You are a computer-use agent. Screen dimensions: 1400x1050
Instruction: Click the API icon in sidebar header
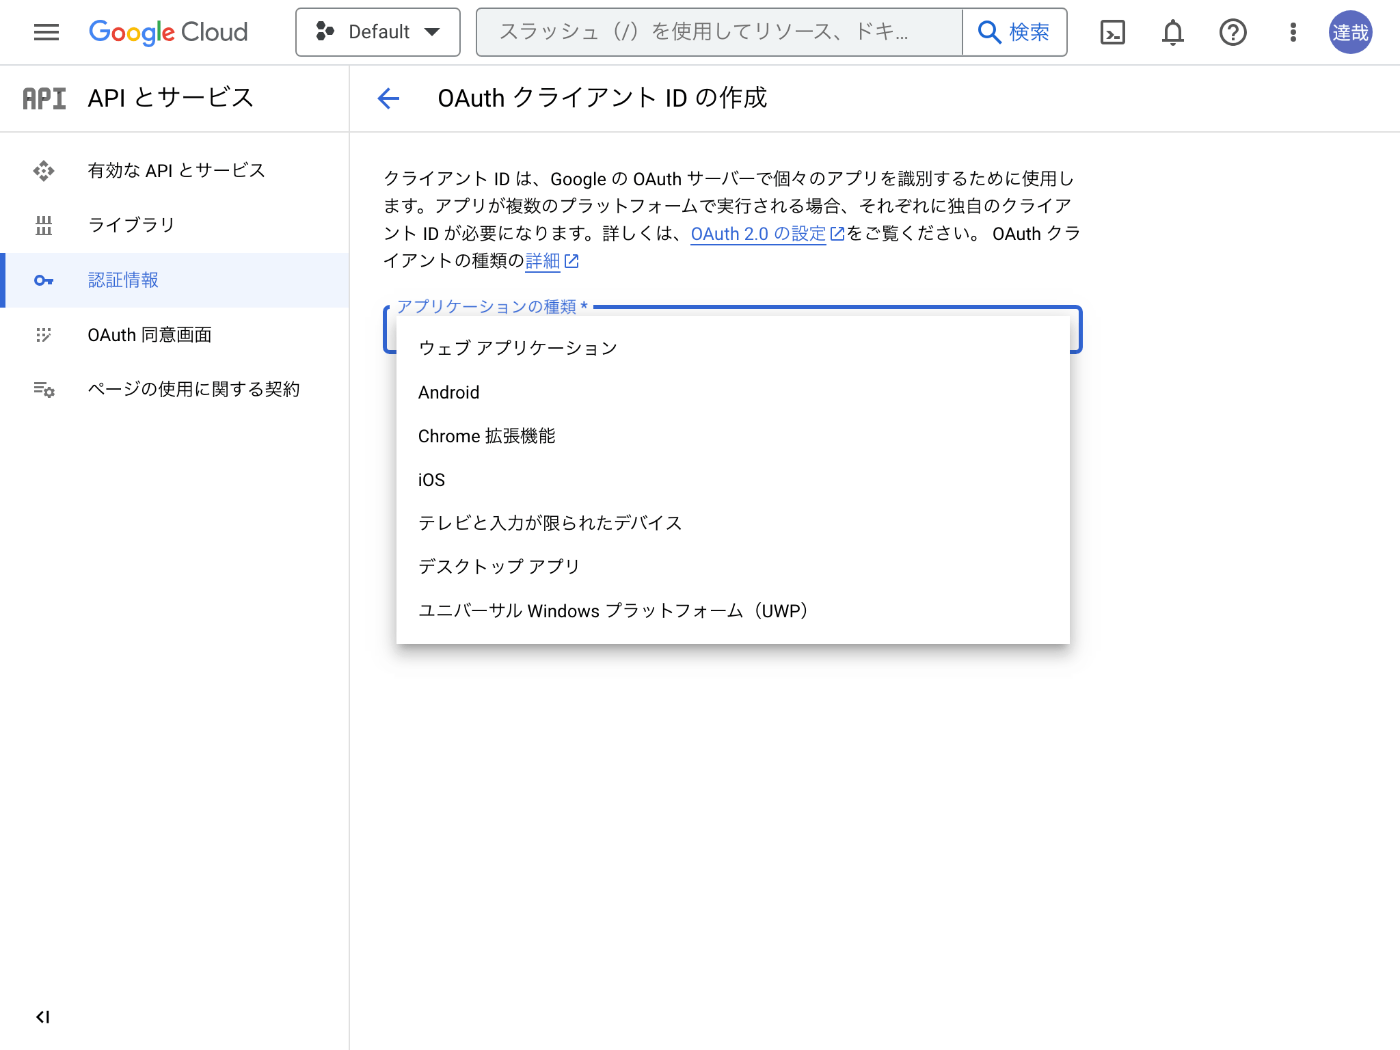(x=44, y=98)
